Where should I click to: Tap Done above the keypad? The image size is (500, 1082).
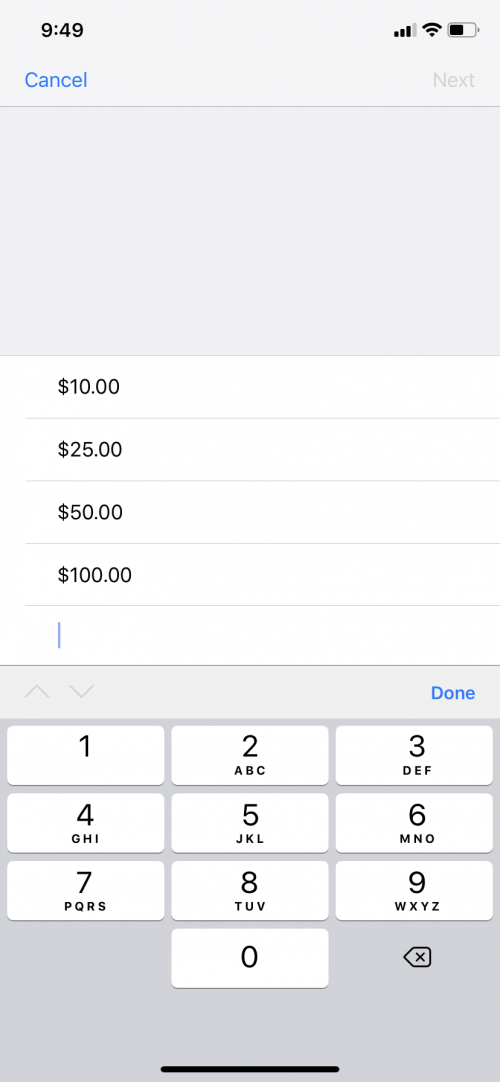click(453, 693)
